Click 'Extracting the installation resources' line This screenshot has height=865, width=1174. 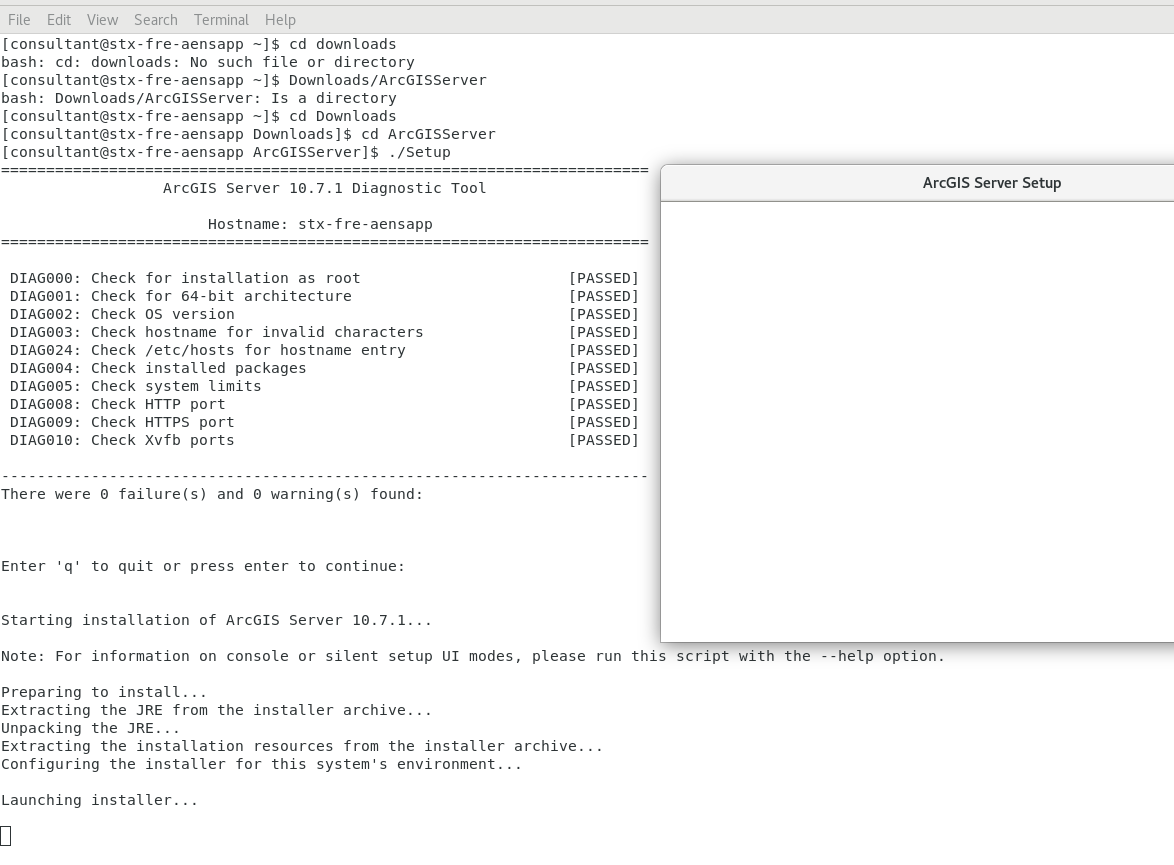[302, 745]
